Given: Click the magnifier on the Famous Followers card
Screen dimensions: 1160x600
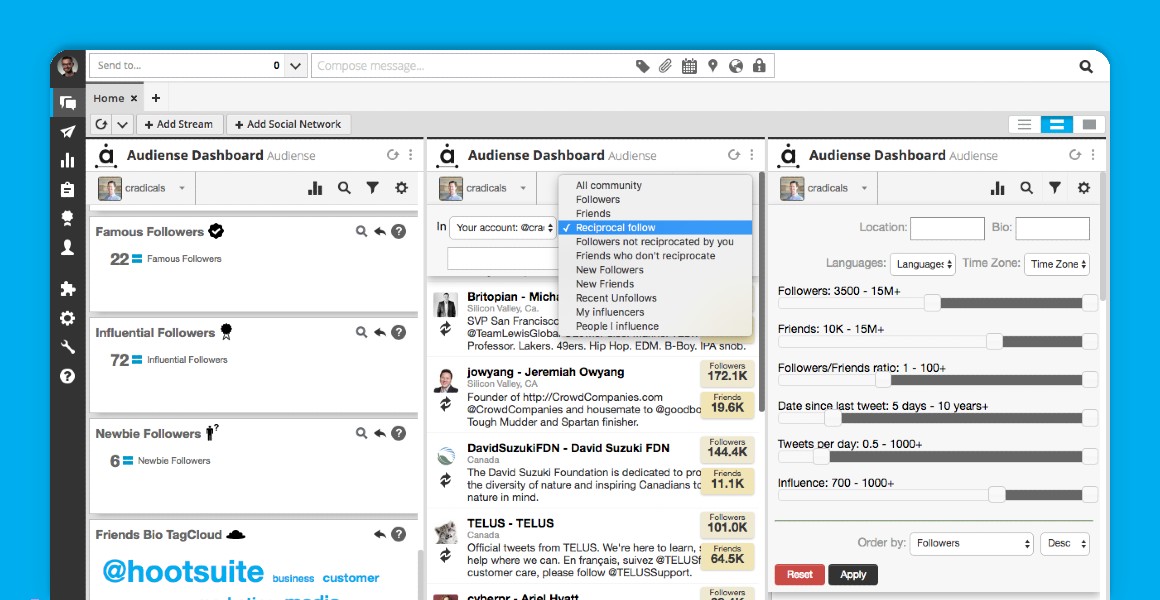Looking at the screenshot, I should tap(361, 232).
